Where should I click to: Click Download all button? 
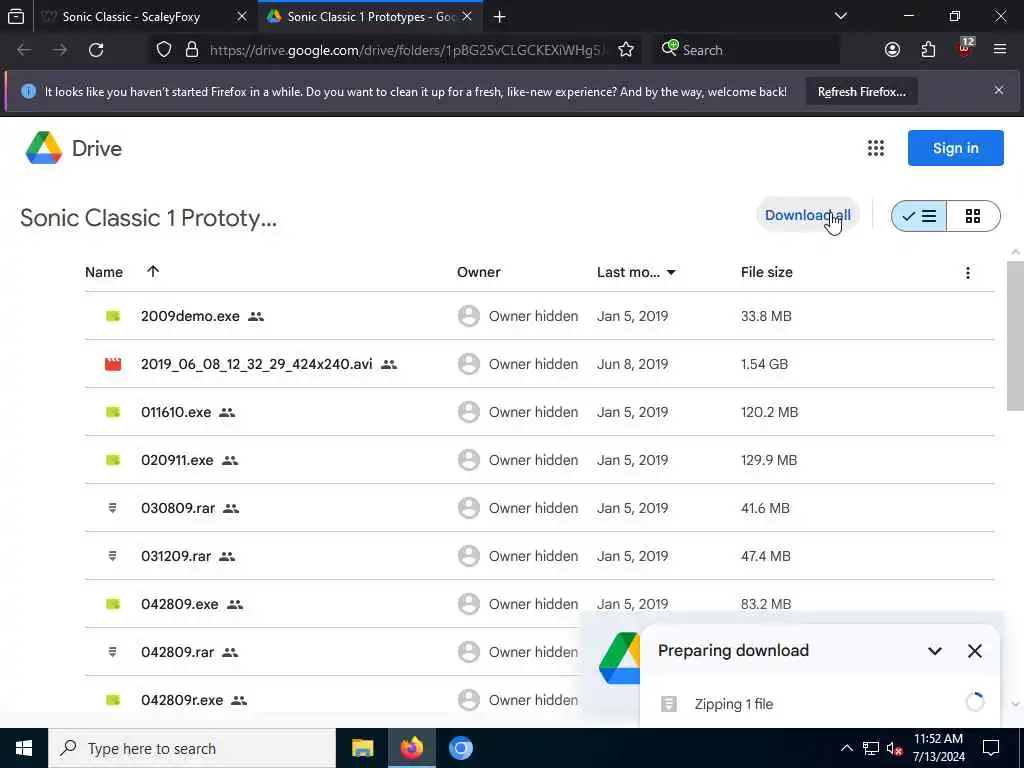[x=807, y=215]
